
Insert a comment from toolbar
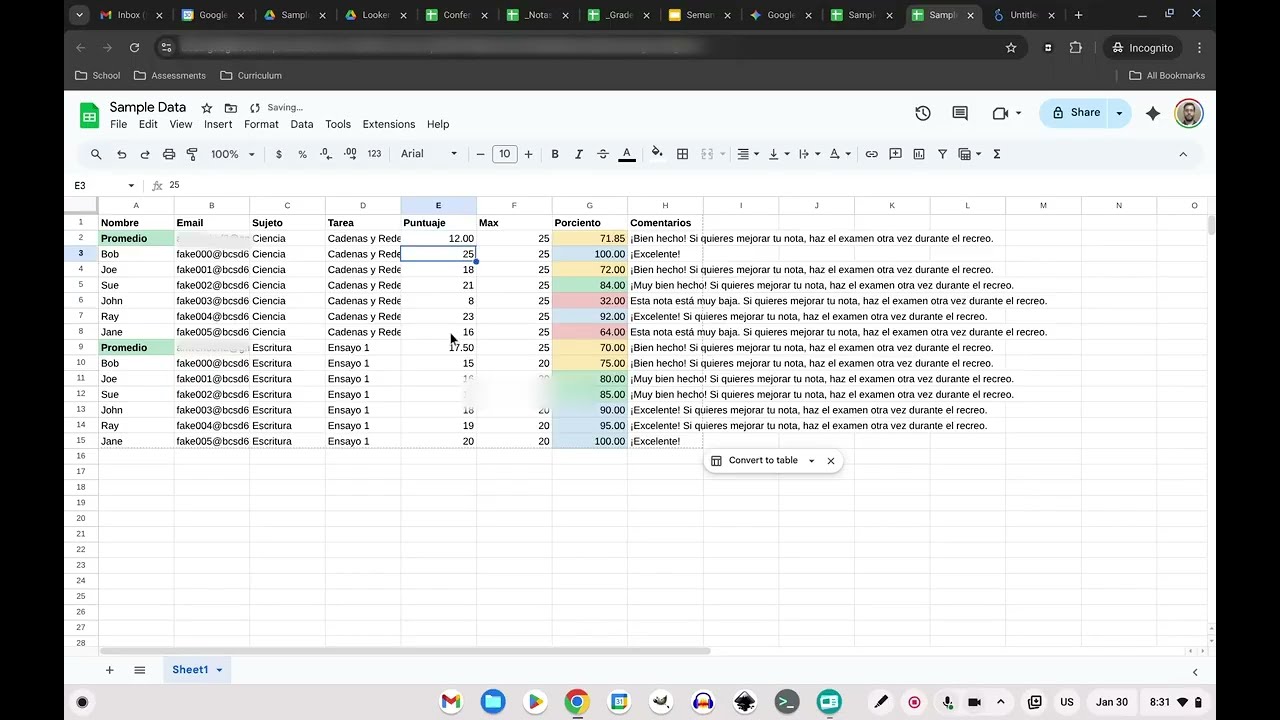click(895, 154)
